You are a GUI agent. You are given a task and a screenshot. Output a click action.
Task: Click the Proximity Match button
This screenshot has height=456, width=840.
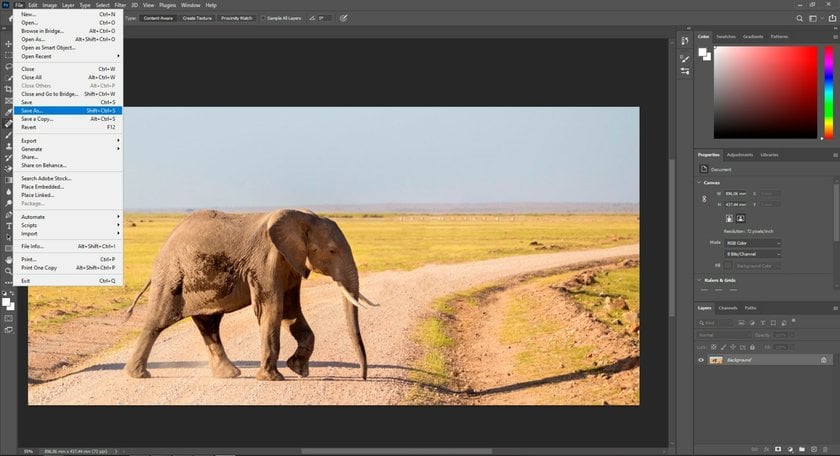pyautogui.click(x=236, y=18)
